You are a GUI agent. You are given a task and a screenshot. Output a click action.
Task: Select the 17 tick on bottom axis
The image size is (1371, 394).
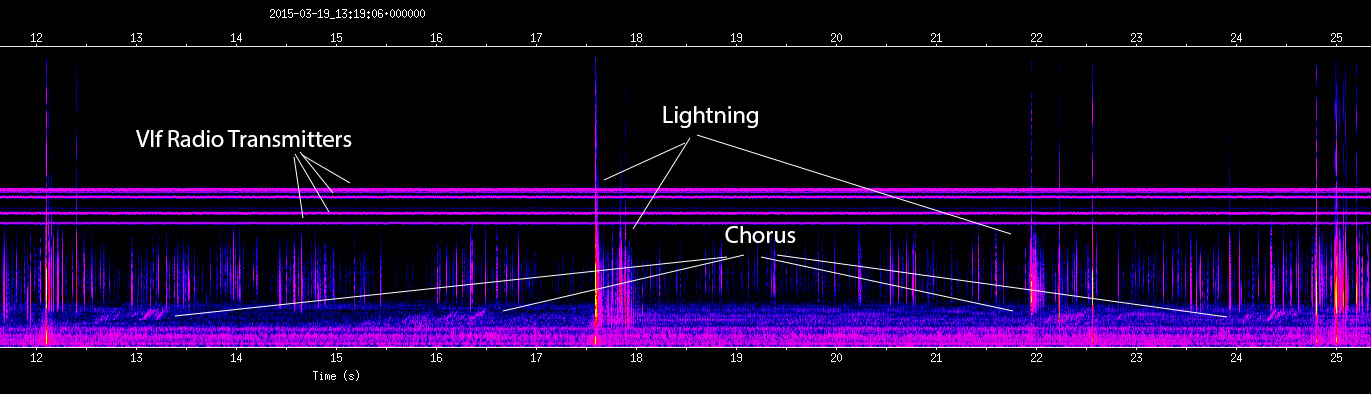tap(537, 357)
